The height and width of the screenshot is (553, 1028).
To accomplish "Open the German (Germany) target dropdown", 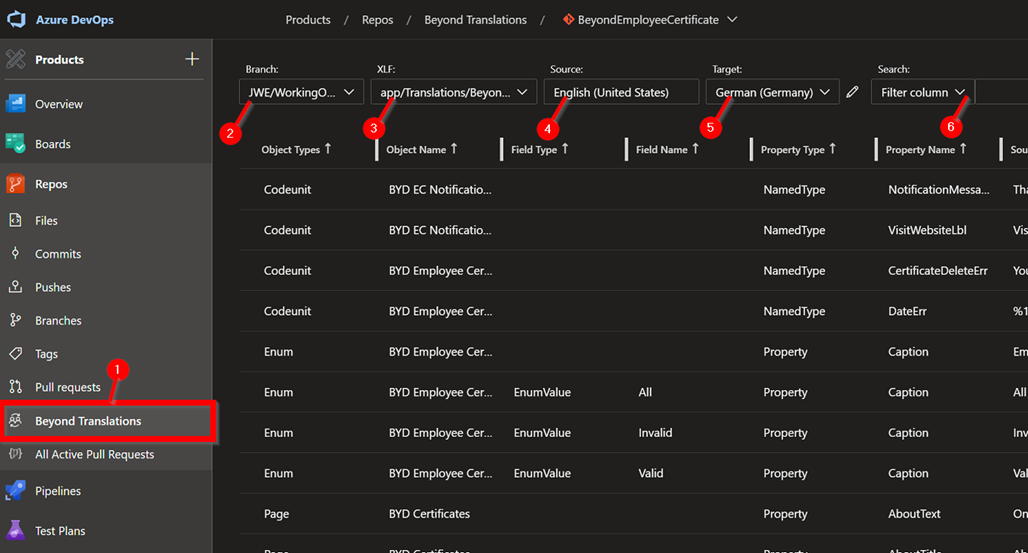I will pos(773,92).
